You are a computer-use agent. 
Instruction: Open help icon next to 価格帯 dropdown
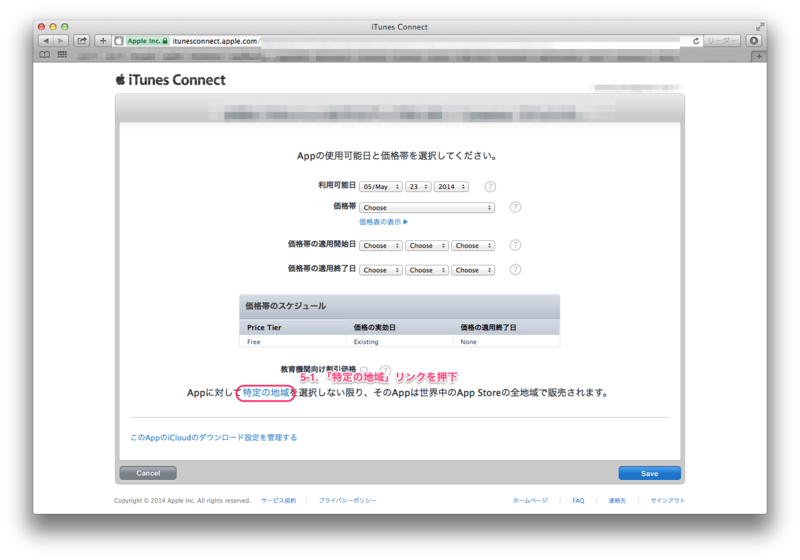point(515,207)
